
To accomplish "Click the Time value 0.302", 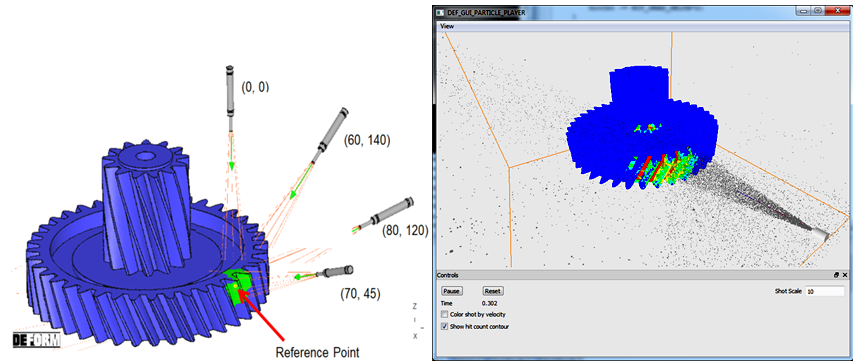I will tap(490, 303).
